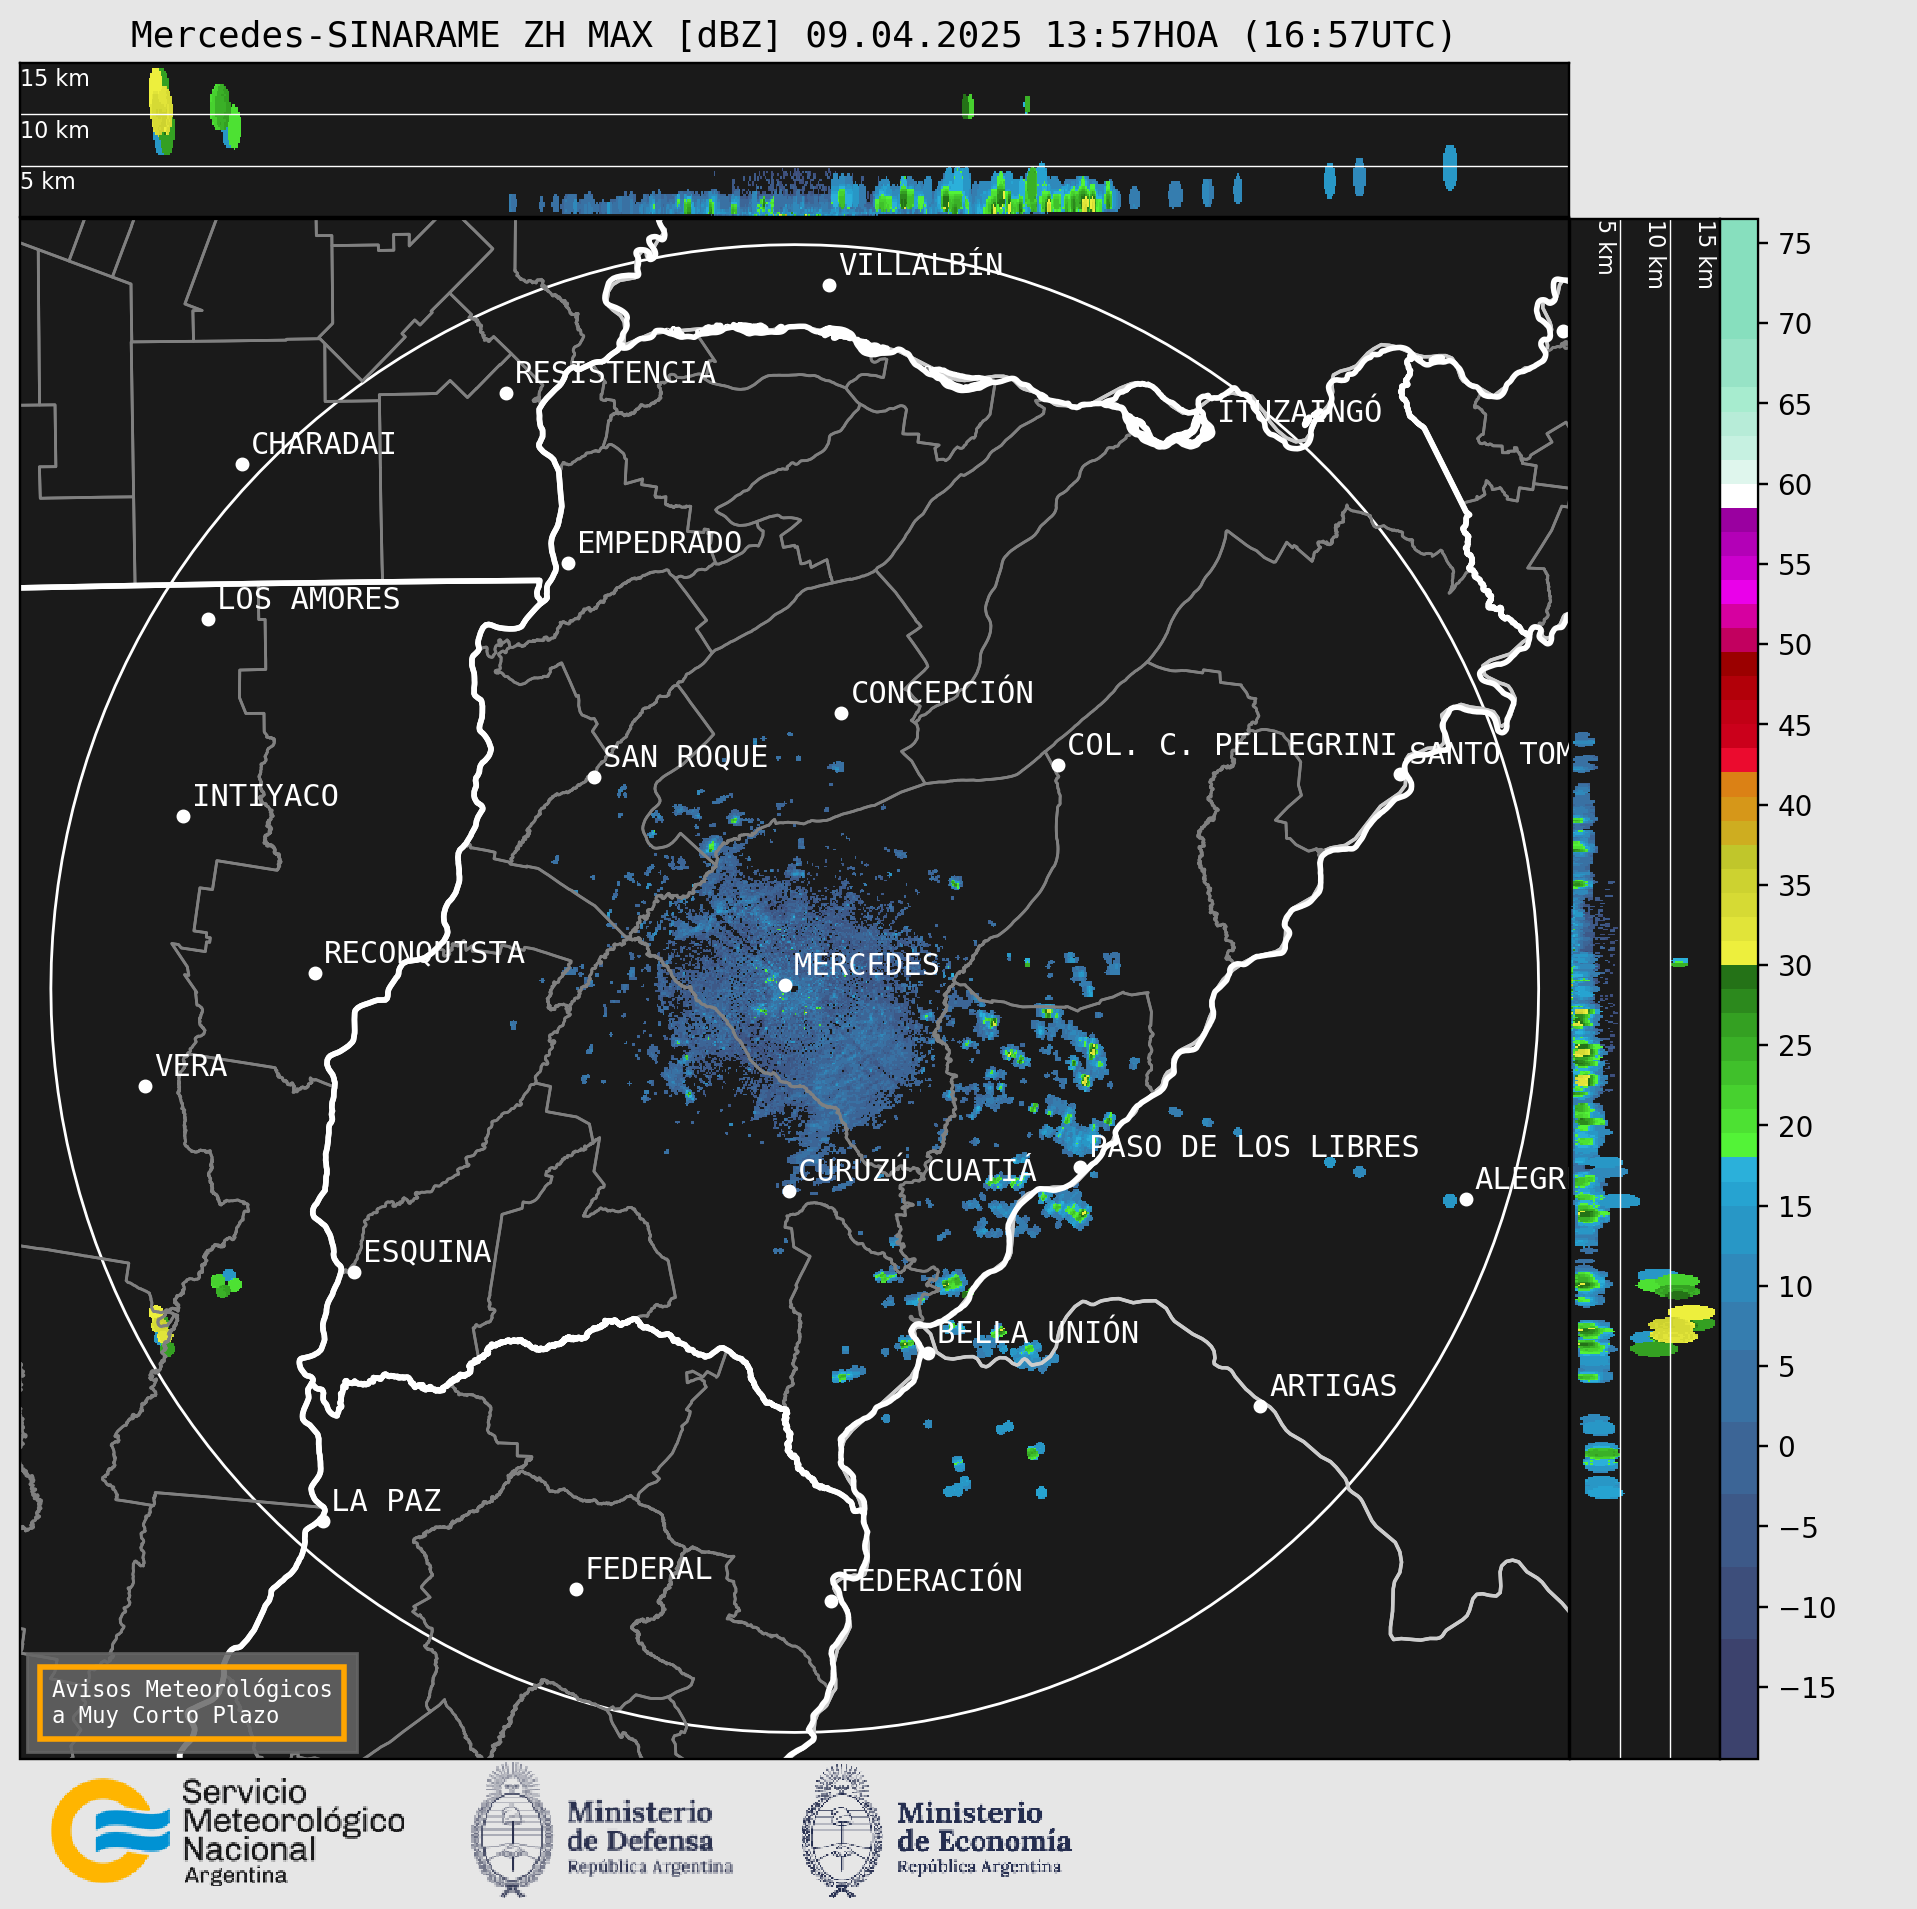Viewport: 1917px width, 1909px height.
Task: Click the 75 value on the dBZ scale
Action: tap(1795, 244)
